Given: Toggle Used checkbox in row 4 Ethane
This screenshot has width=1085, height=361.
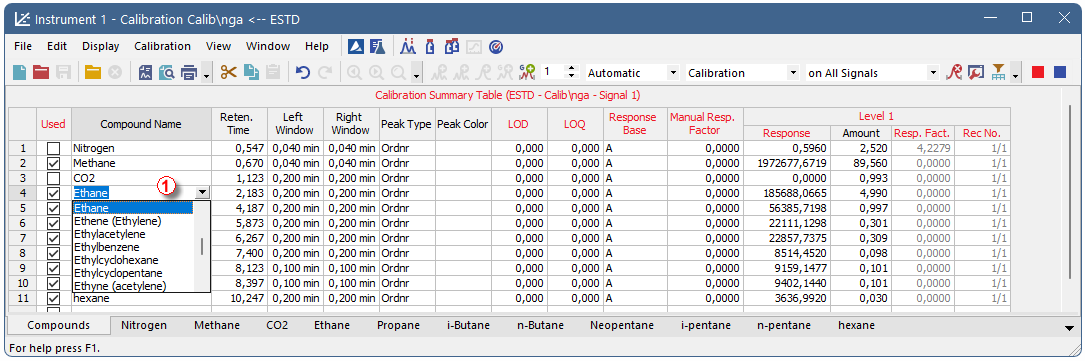Looking at the screenshot, I should pos(53,193).
